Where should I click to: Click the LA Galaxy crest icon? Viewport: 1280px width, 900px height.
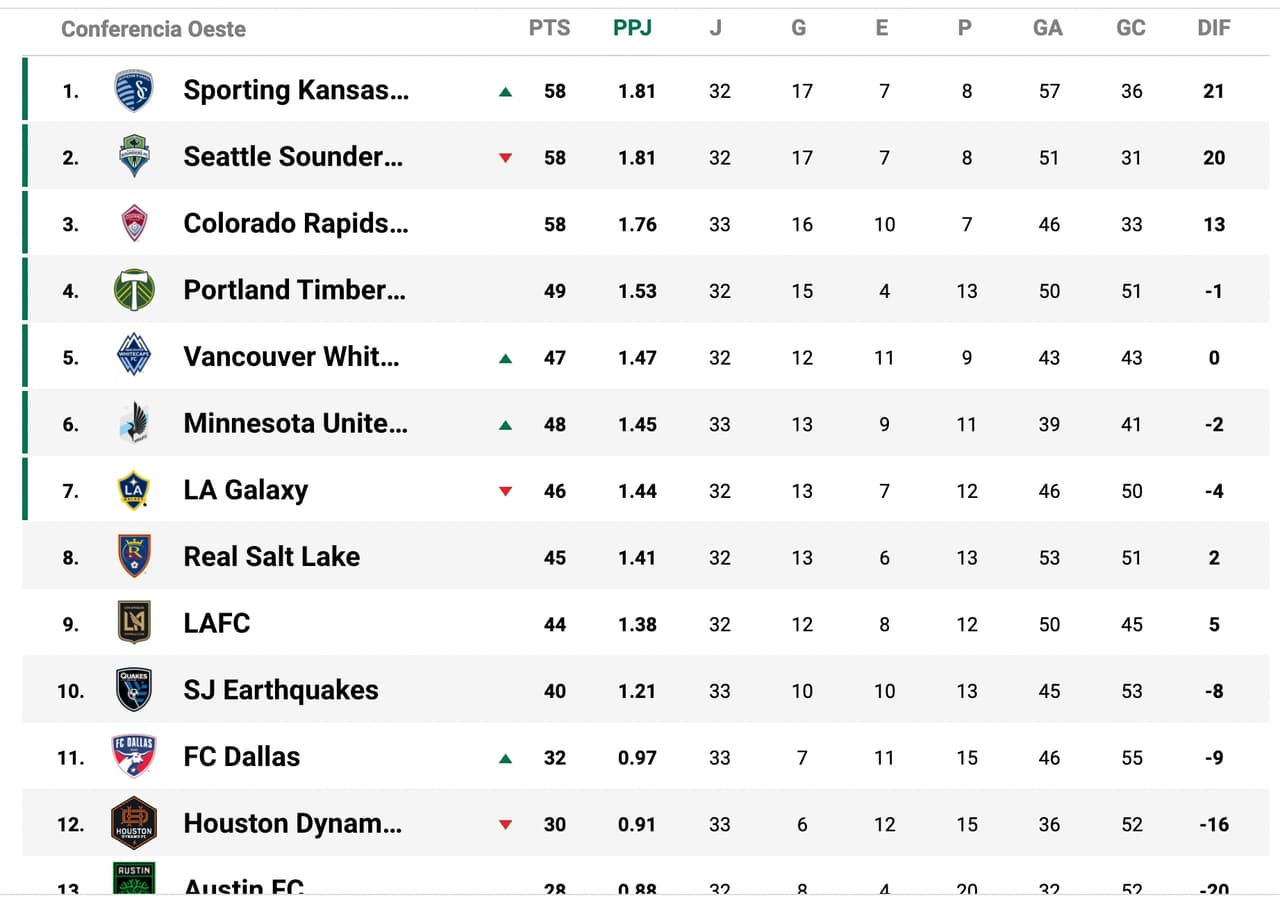[x=134, y=490]
